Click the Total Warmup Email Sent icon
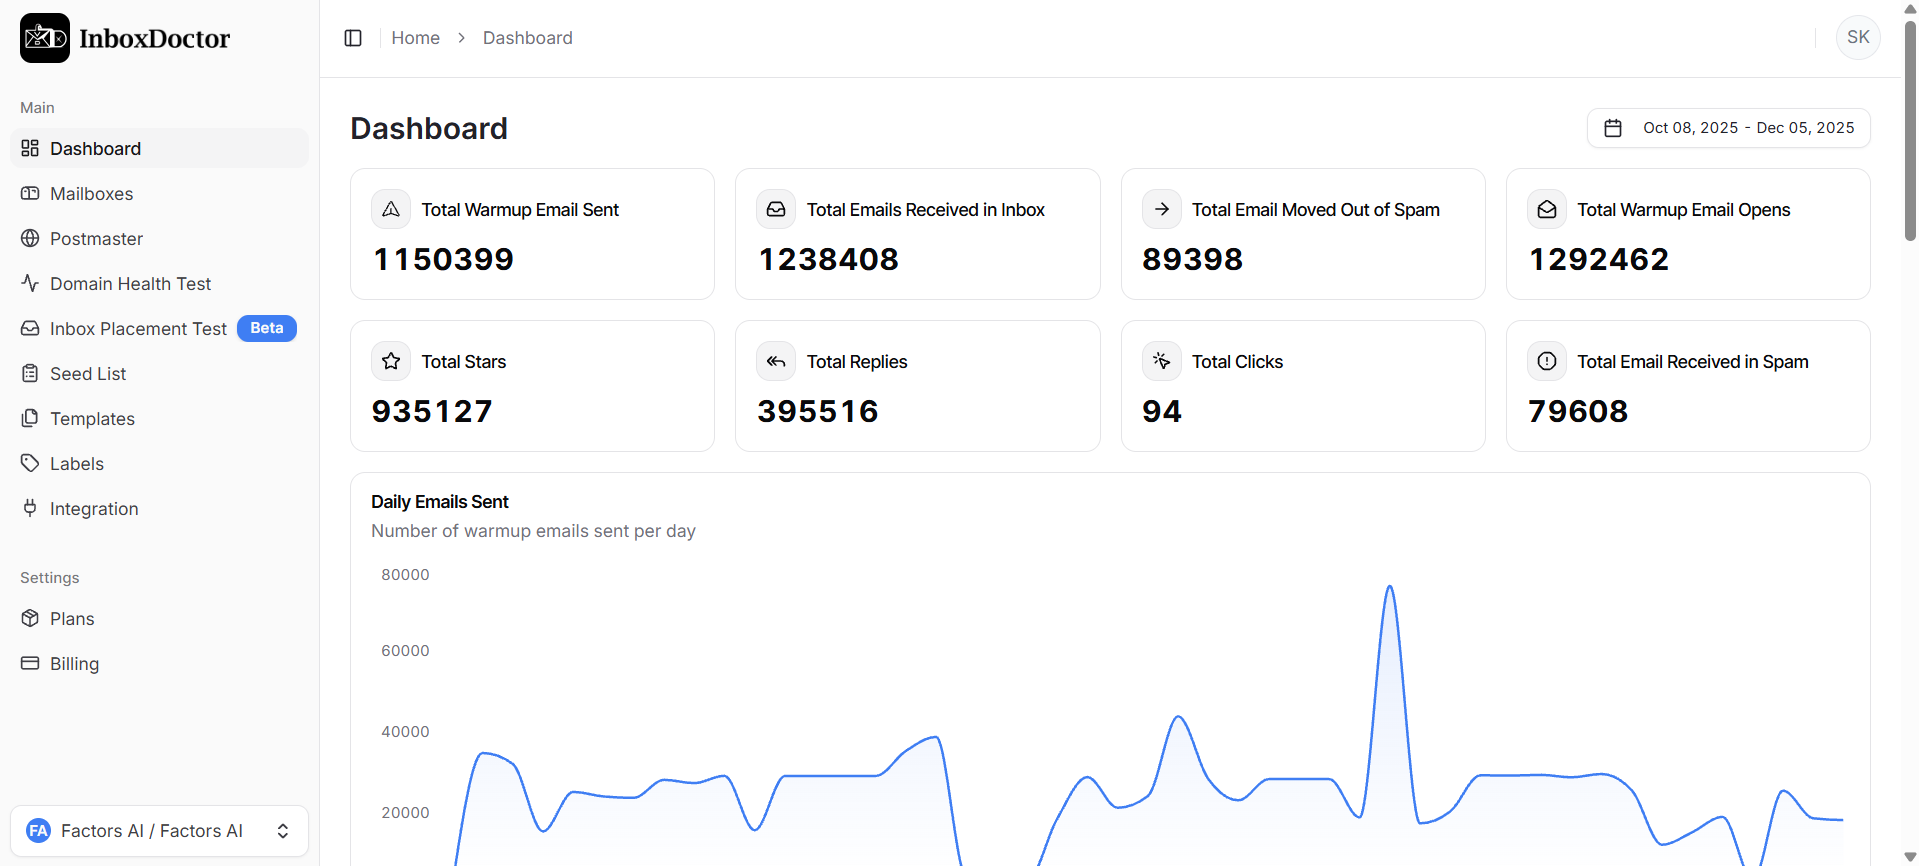Screen dimensions: 1919x866 pyautogui.click(x=391, y=209)
